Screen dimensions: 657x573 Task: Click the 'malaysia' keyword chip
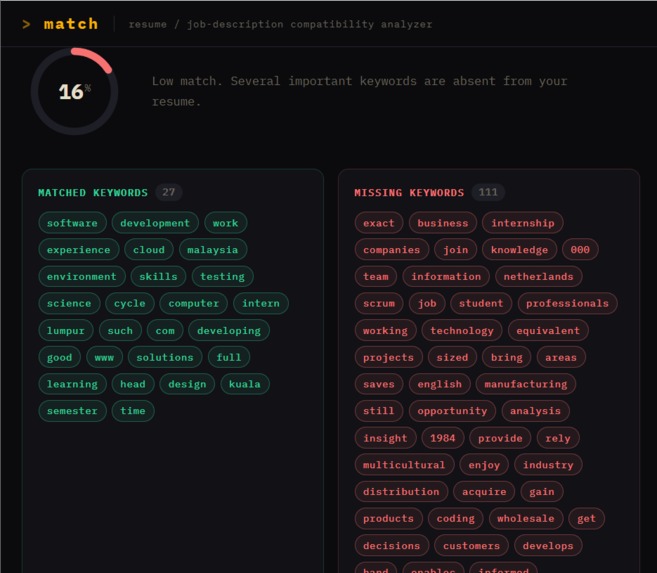click(213, 250)
